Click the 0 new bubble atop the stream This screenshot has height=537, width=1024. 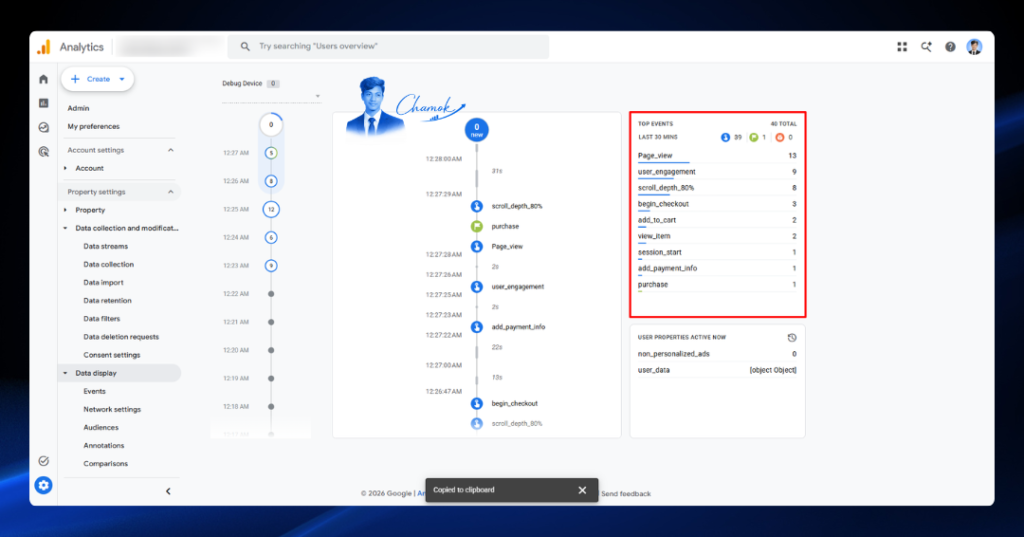477,129
